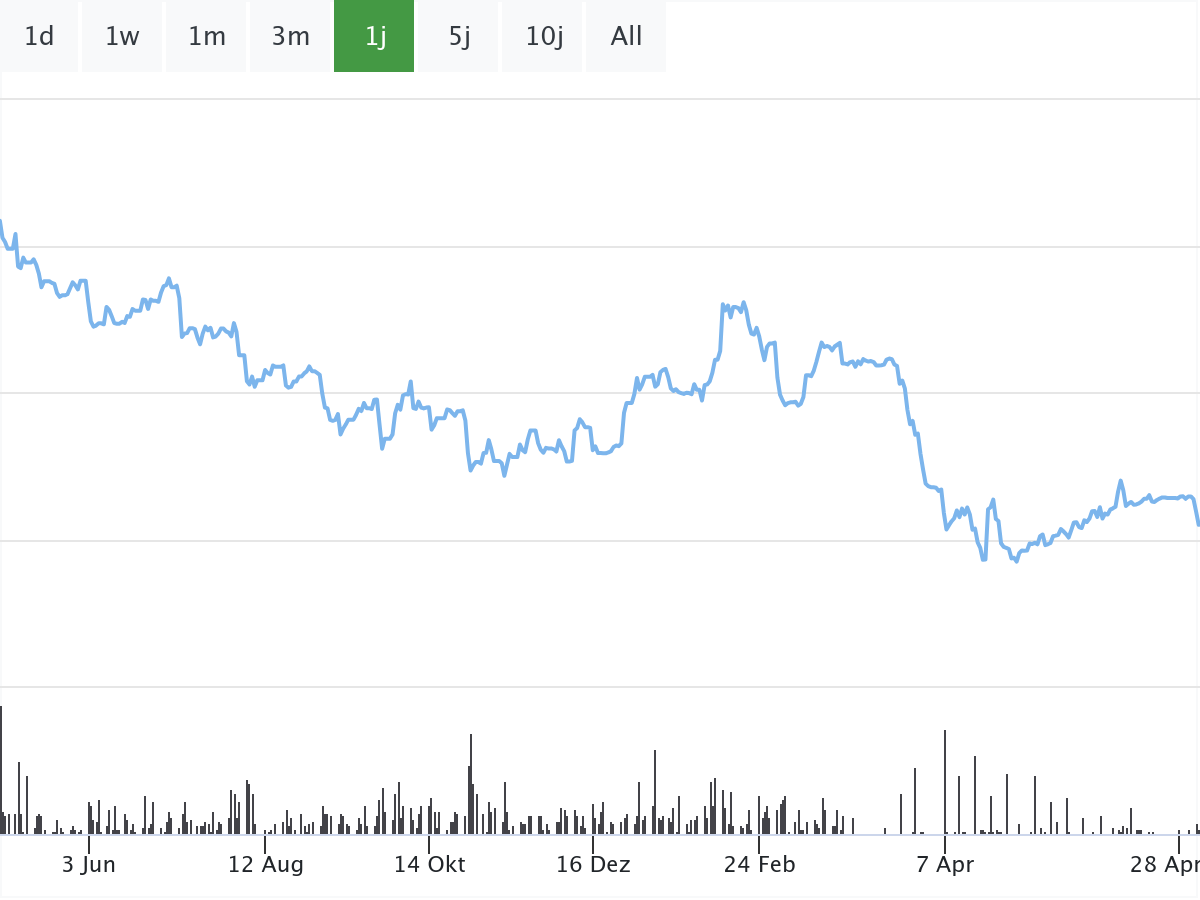This screenshot has height=900, width=1200.
Task: Select the 14 Okt date marker
Action: [429, 864]
